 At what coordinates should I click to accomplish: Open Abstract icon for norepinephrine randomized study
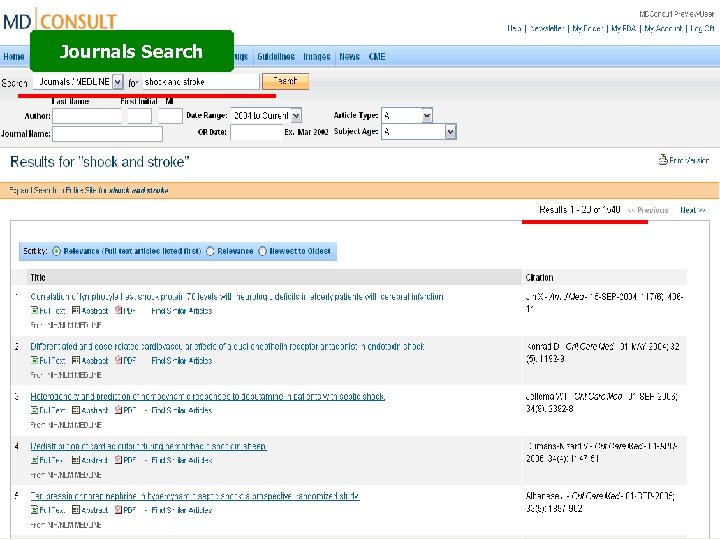coord(76,510)
